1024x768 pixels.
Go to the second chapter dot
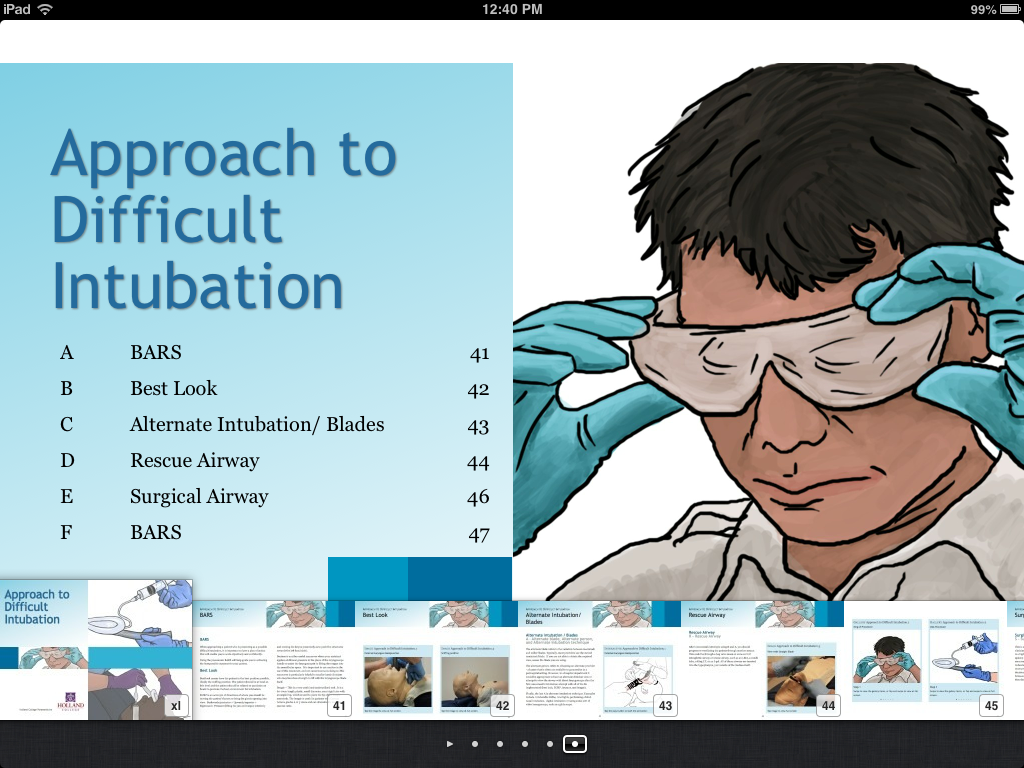pos(500,744)
